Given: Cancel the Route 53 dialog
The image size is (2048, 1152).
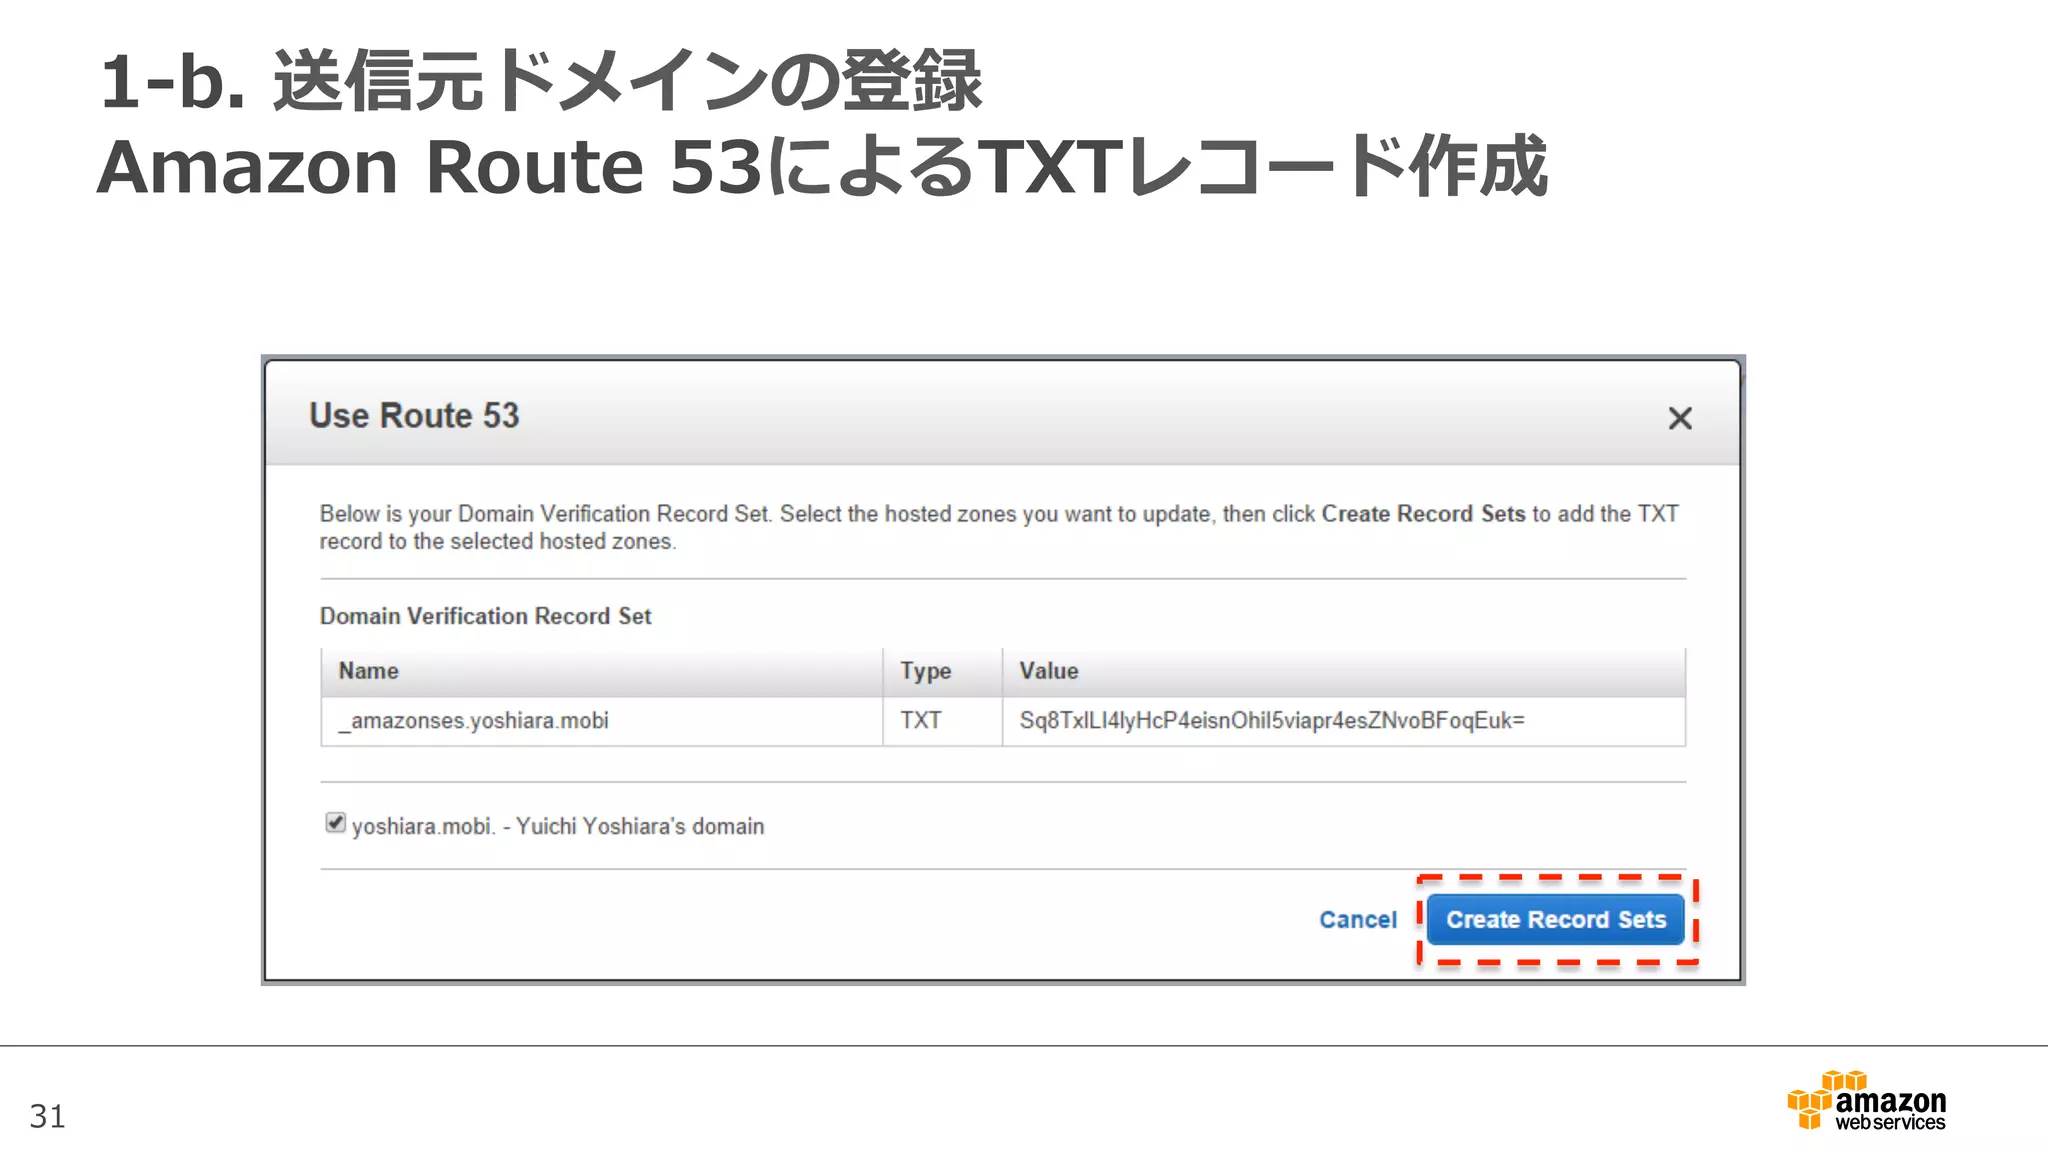Looking at the screenshot, I should click(1358, 919).
